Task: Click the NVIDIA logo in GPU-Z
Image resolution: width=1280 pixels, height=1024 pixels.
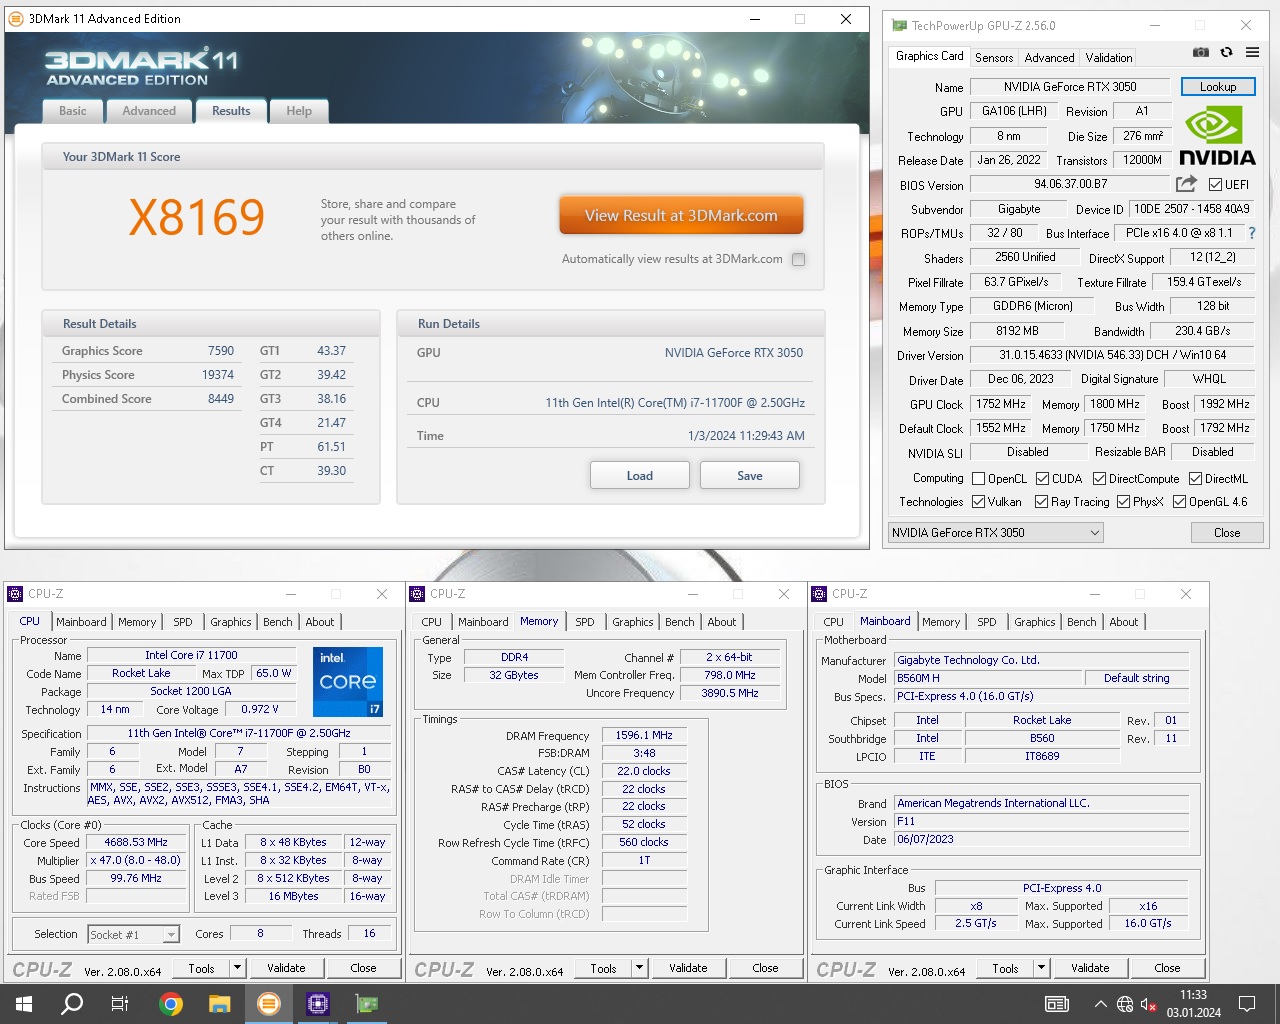Action: [x=1217, y=137]
